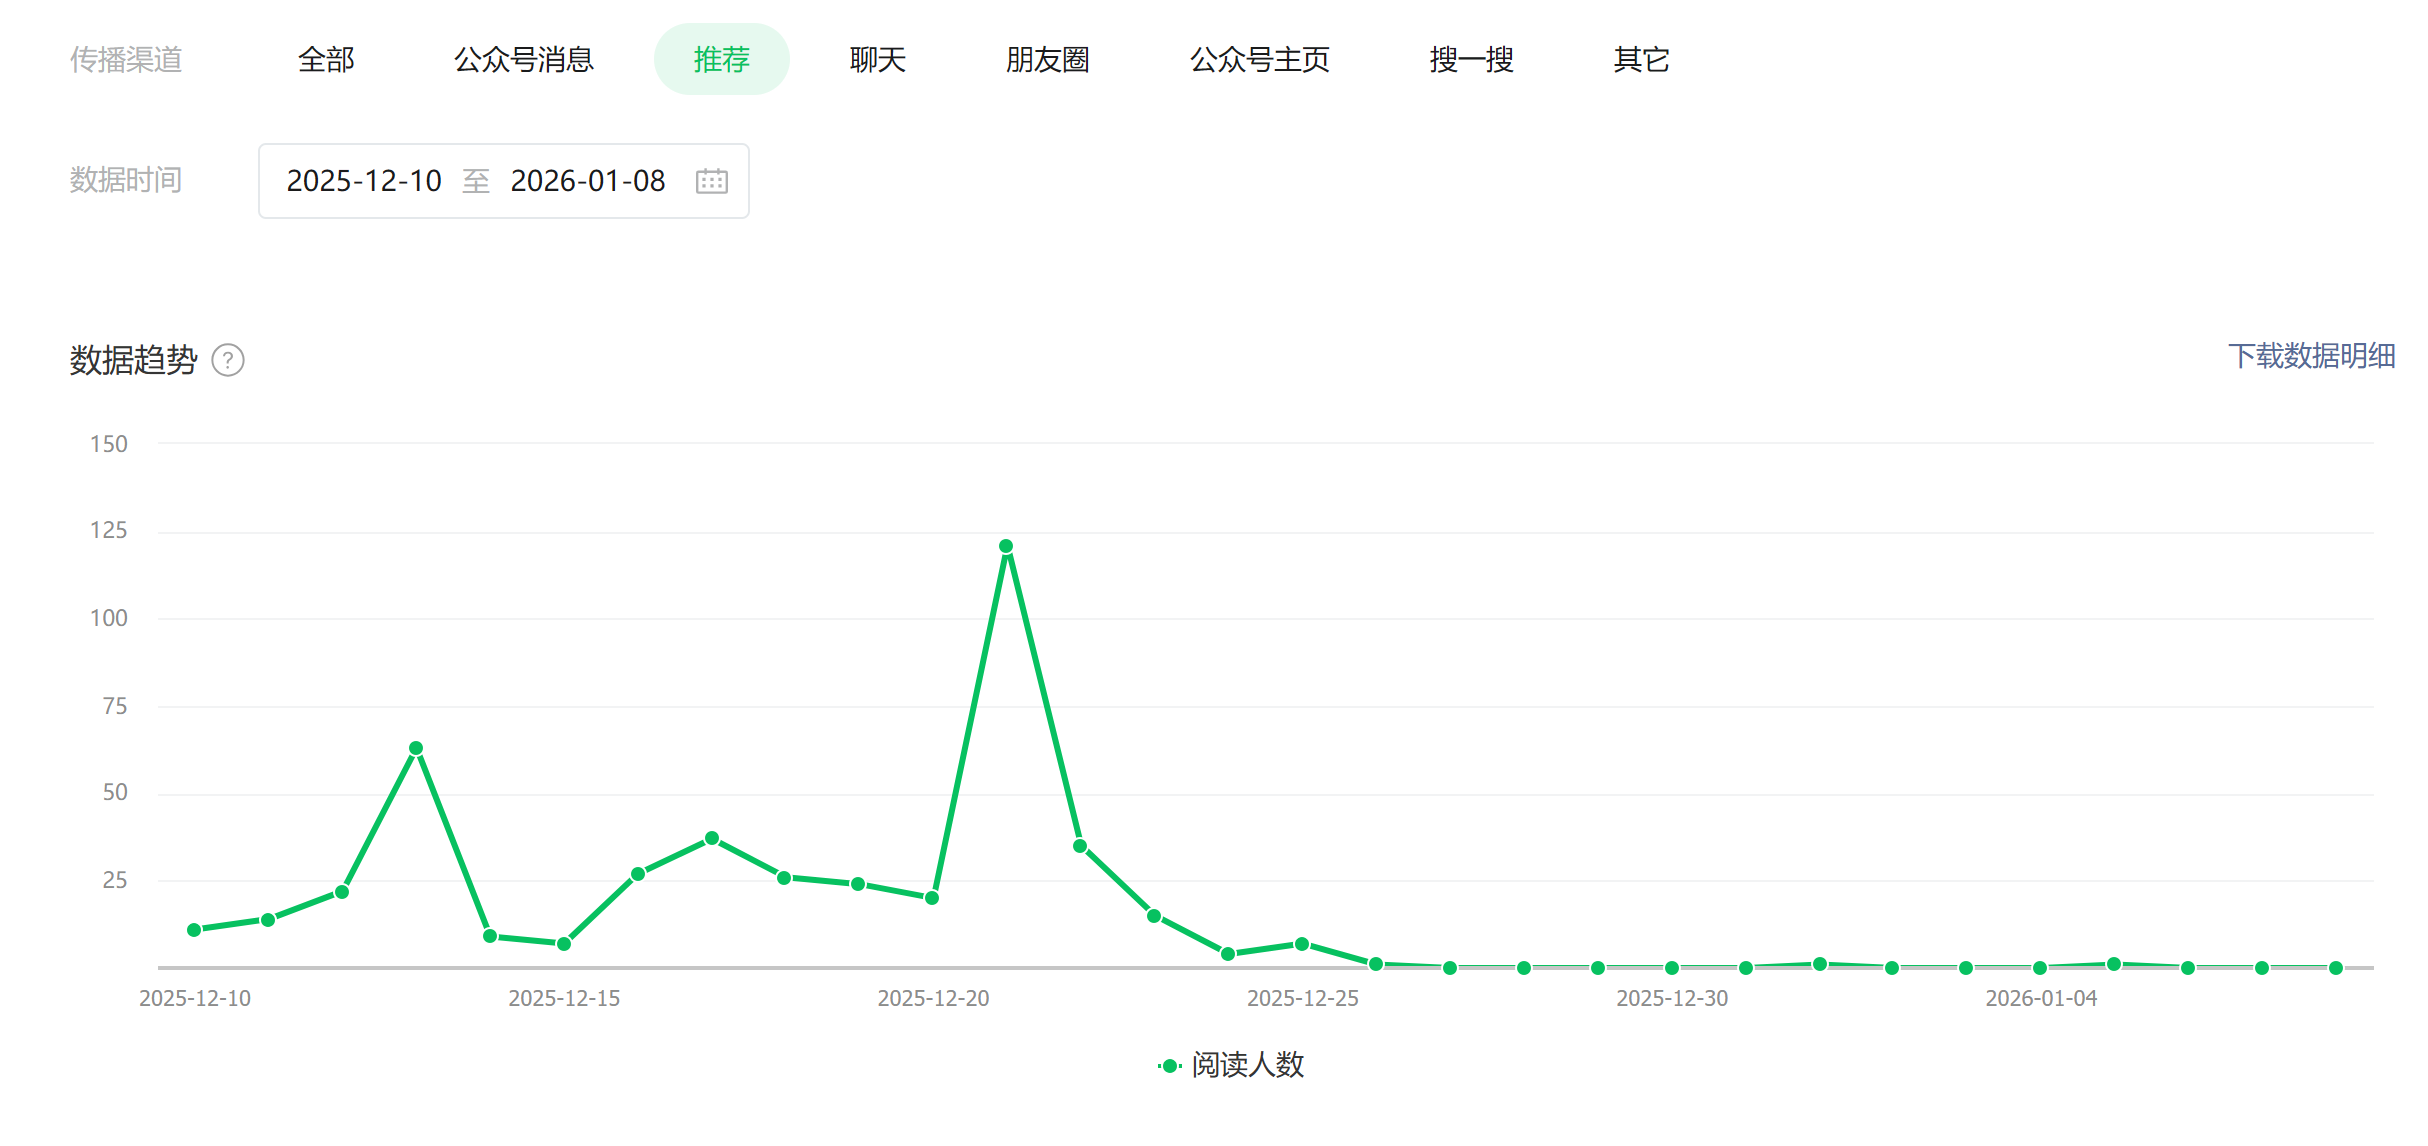The image size is (2428, 1146).
Task: Switch to 朋友圈 channel
Action: click(1047, 60)
